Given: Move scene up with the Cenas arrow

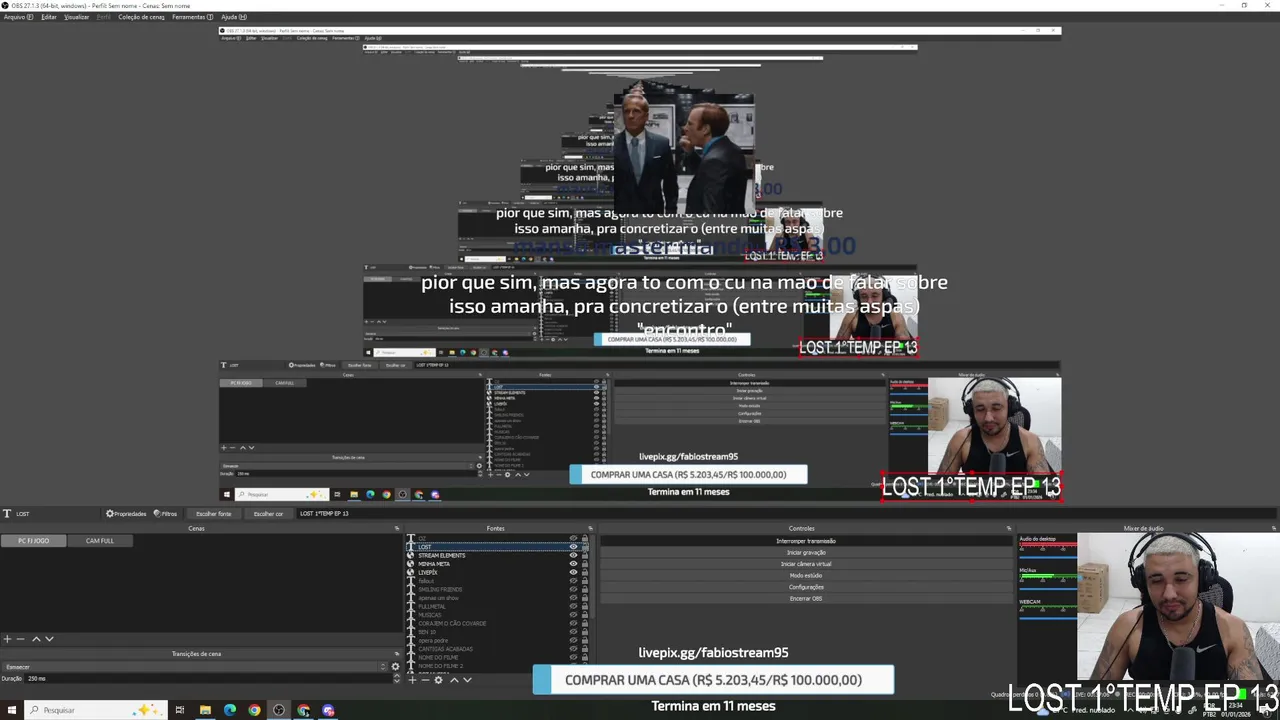Looking at the screenshot, I should coord(36,639).
